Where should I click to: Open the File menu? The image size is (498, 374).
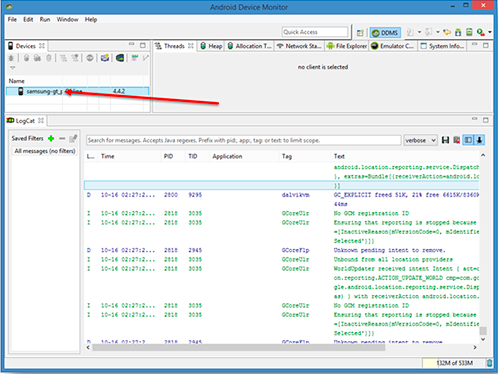coord(12,19)
